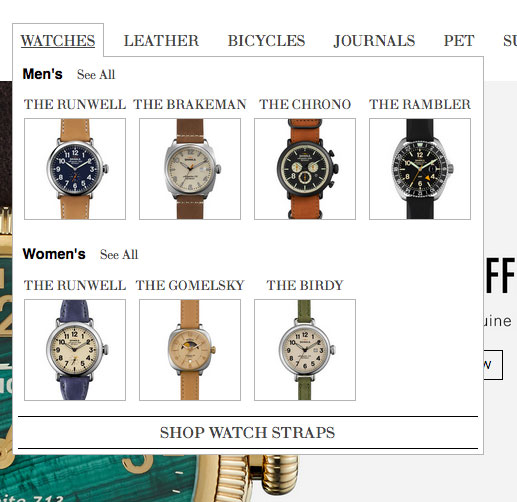Open Shop Watch Straps link
Viewport: 517px width, 502px height.
coord(247,433)
